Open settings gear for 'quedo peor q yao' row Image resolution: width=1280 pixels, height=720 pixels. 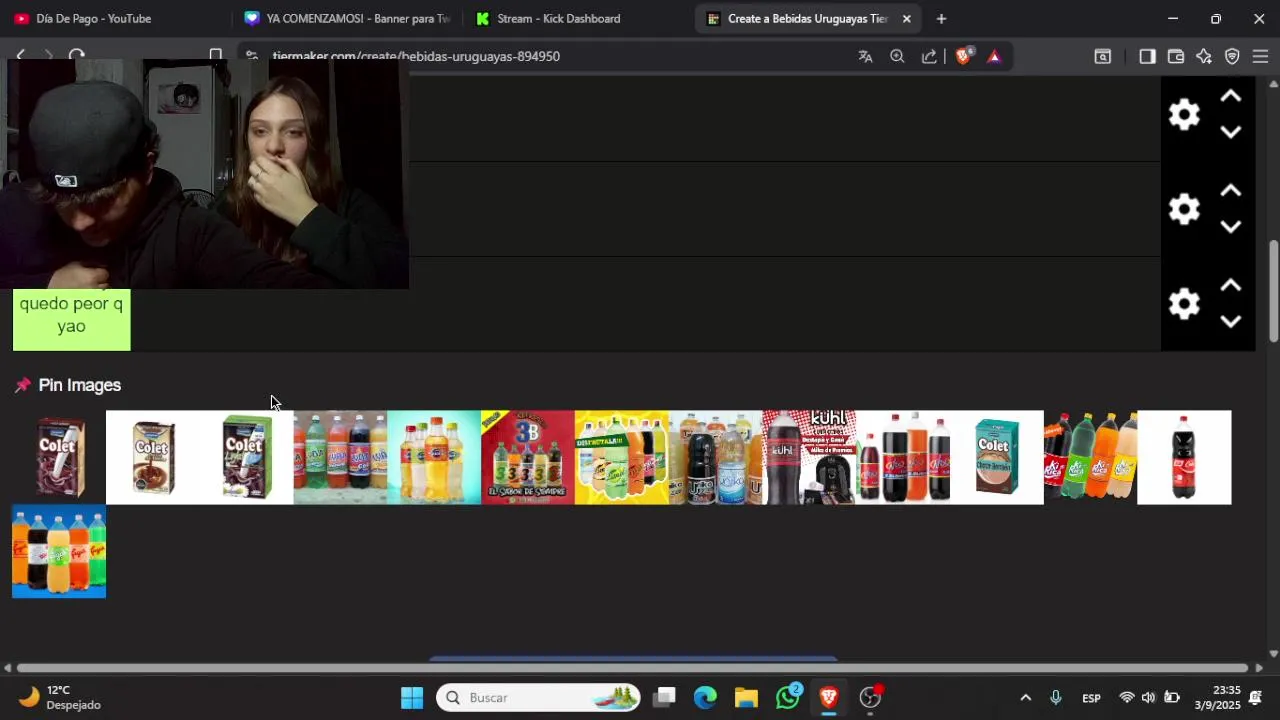[x=1184, y=304]
